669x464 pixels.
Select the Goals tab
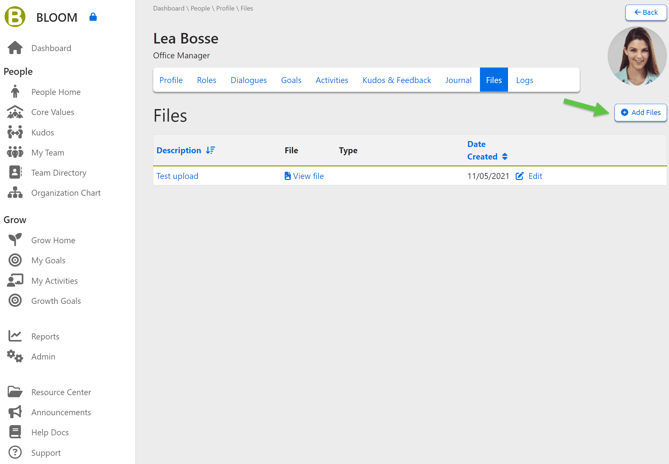[291, 80]
